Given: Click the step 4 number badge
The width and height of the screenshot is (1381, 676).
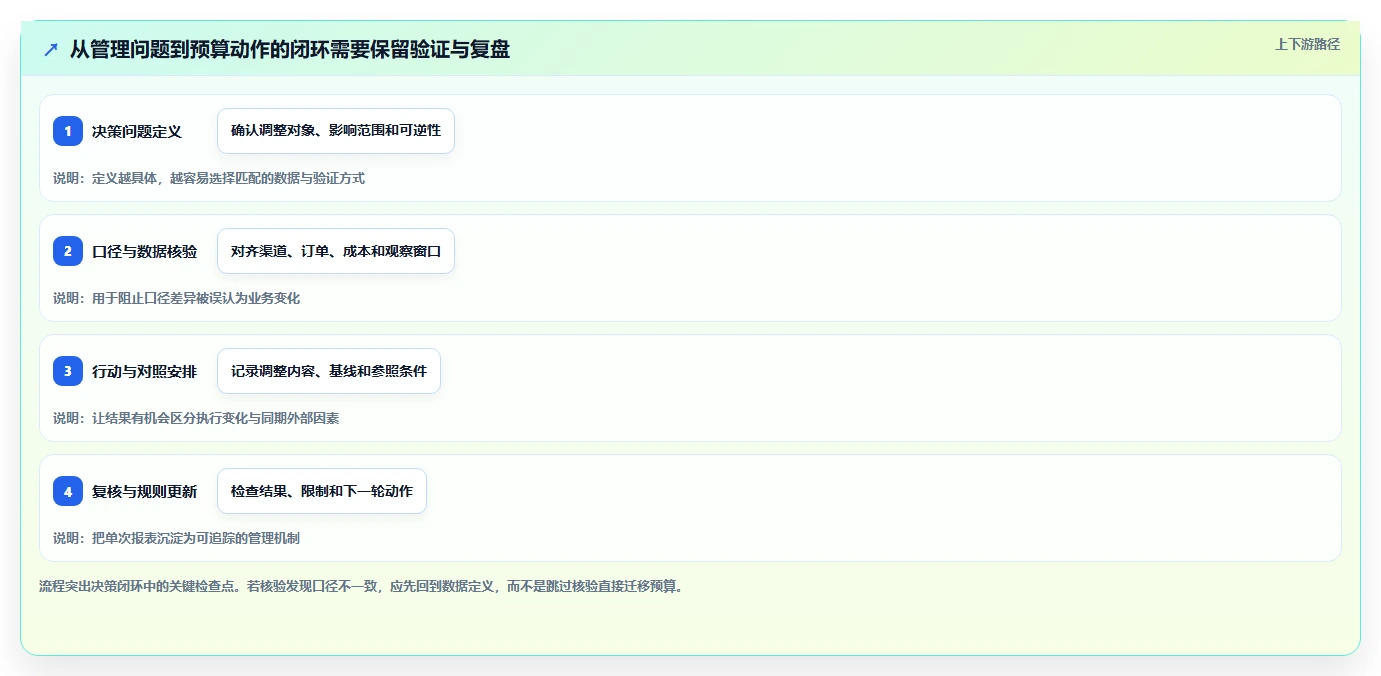Looking at the screenshot, I should [x=68, y=491].
